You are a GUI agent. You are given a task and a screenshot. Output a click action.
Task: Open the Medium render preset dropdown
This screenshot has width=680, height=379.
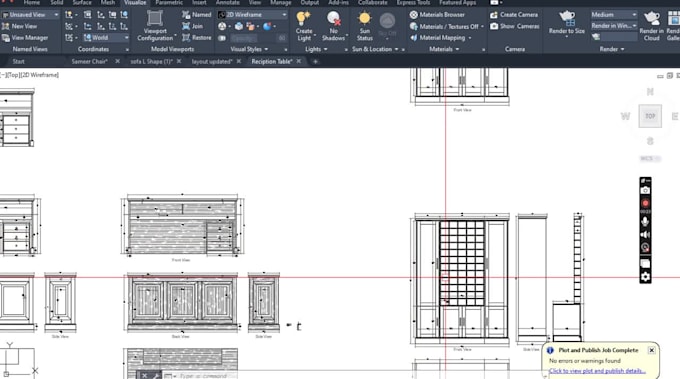pos(614,15)
